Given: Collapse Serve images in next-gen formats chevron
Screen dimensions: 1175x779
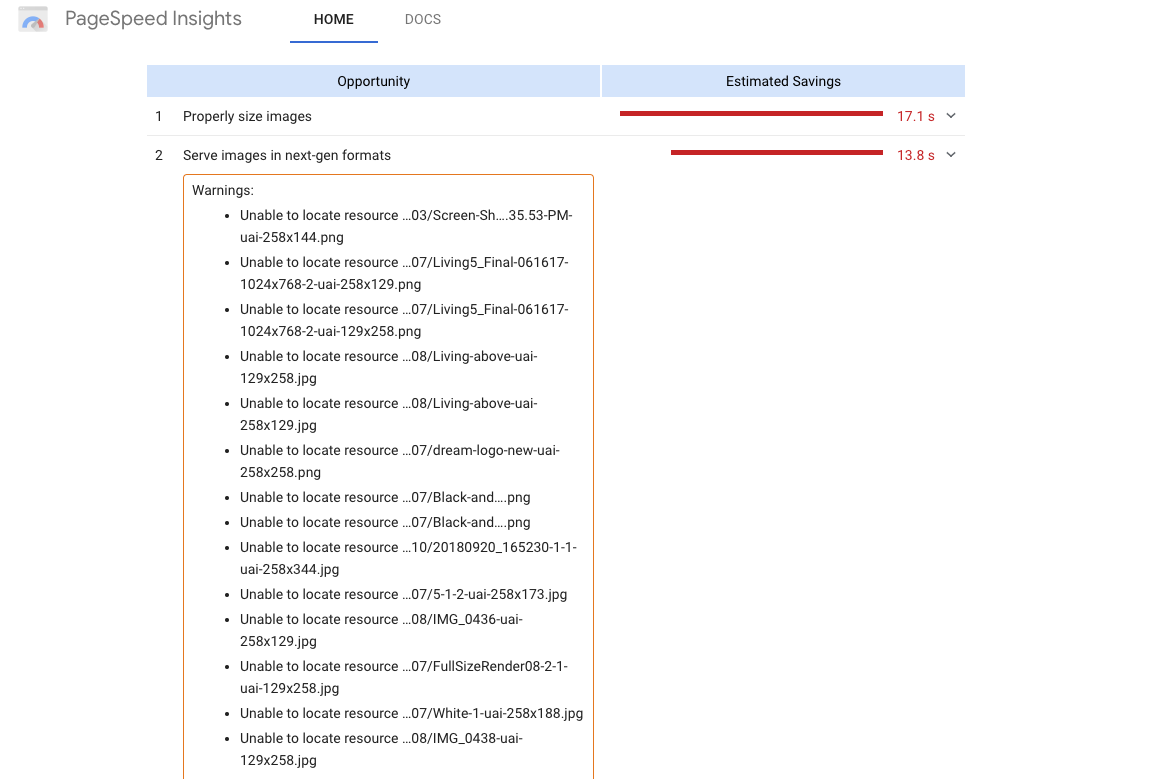Looking at the screenshot, I should click(x=951, y=155).
